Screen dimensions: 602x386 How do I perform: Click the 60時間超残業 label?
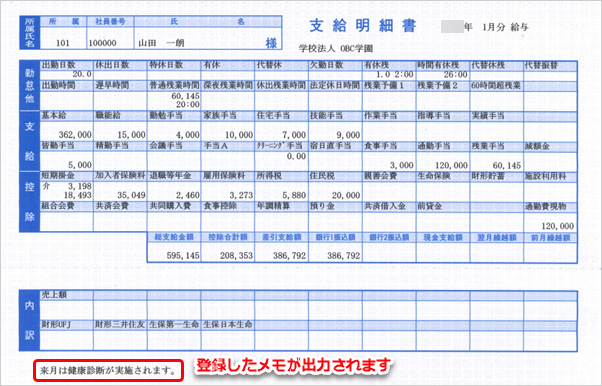pos(496,85)
